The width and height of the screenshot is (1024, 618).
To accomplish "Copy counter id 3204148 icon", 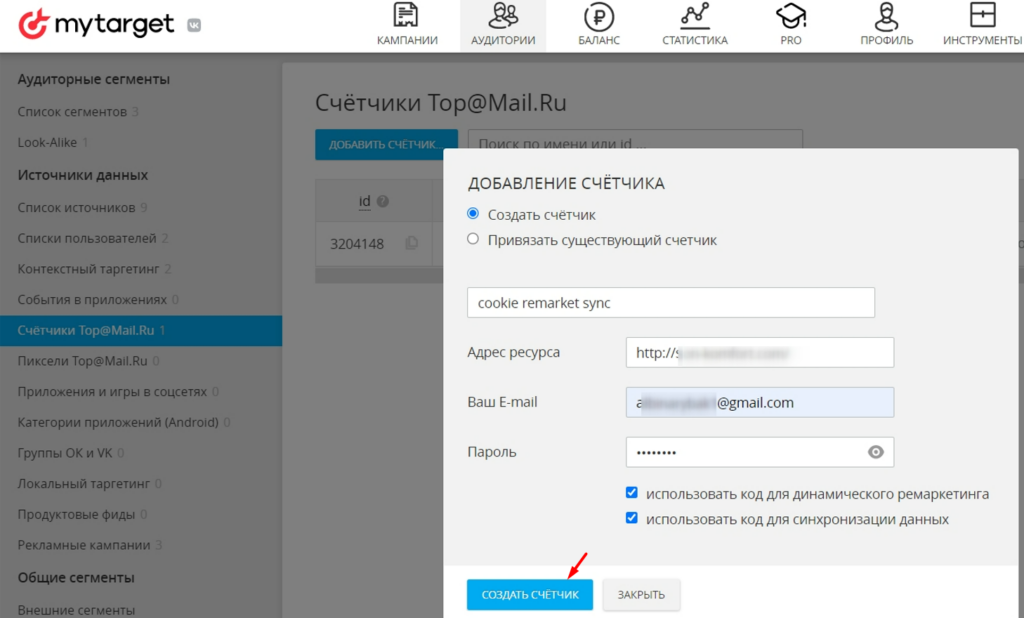I will pyautogui.click(x=411, y=243).
